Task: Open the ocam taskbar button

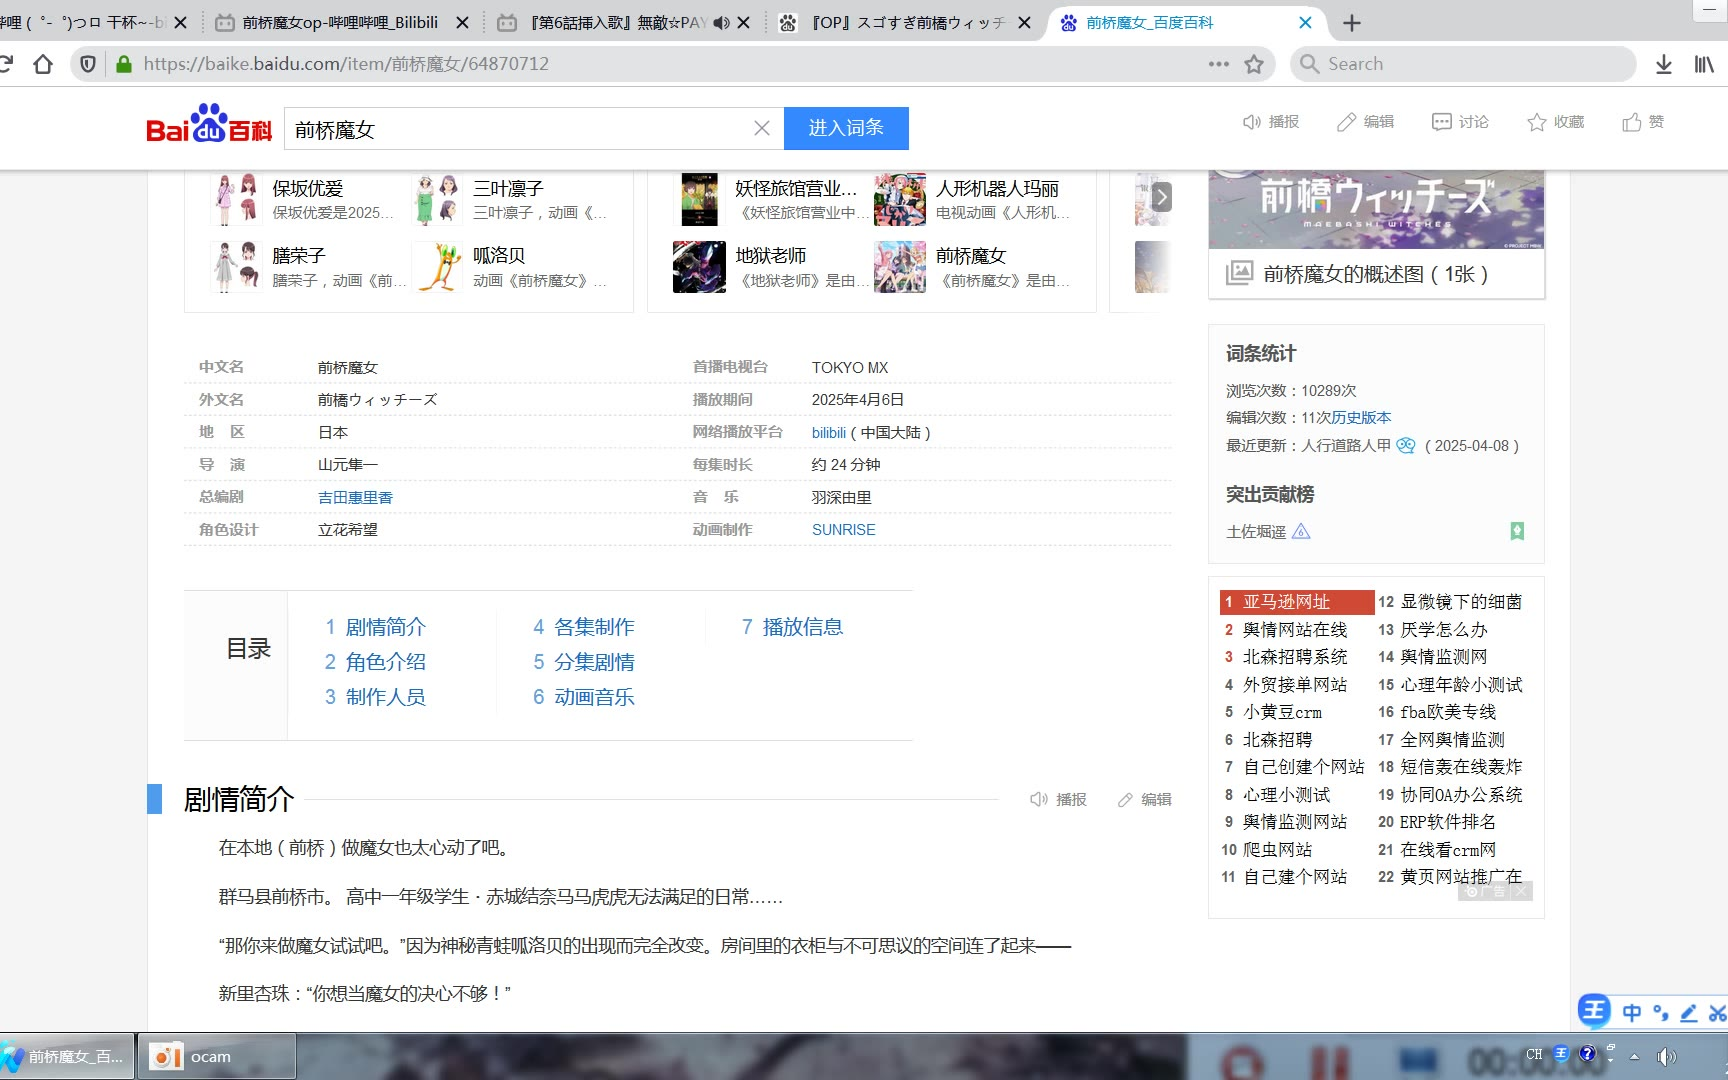Action: click(216, 1057)
